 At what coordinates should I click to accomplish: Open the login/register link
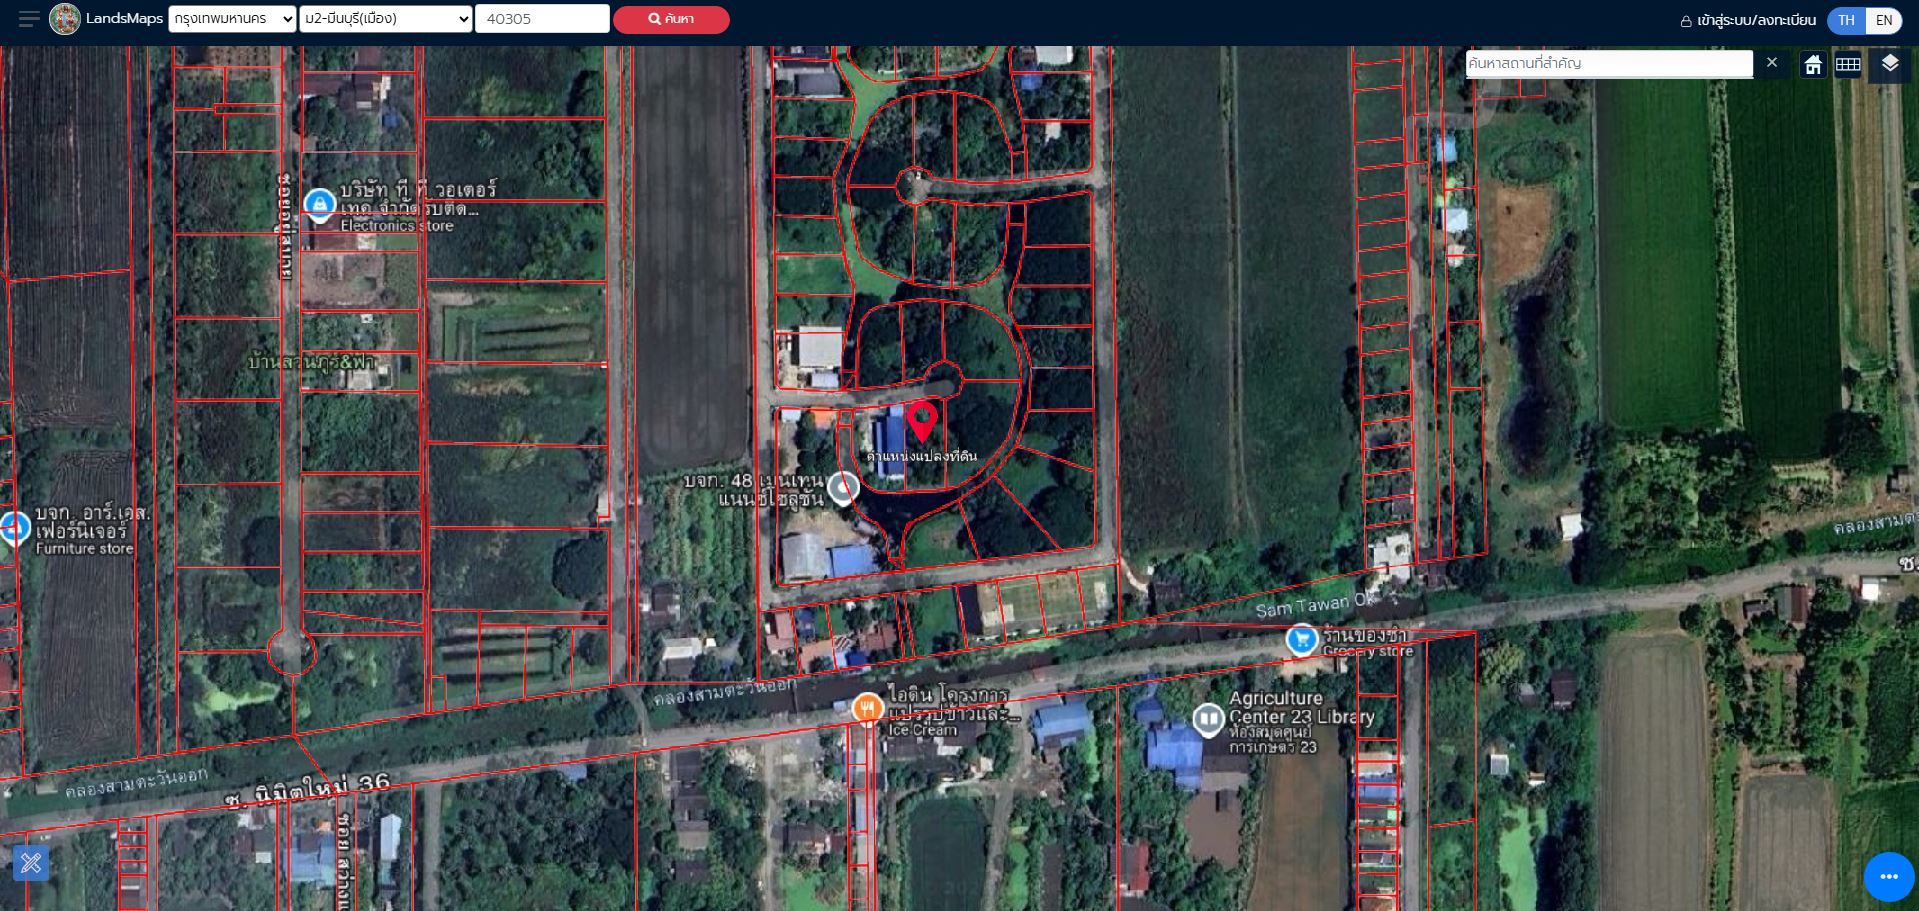pyautogui.click(x=1747, y=20)
